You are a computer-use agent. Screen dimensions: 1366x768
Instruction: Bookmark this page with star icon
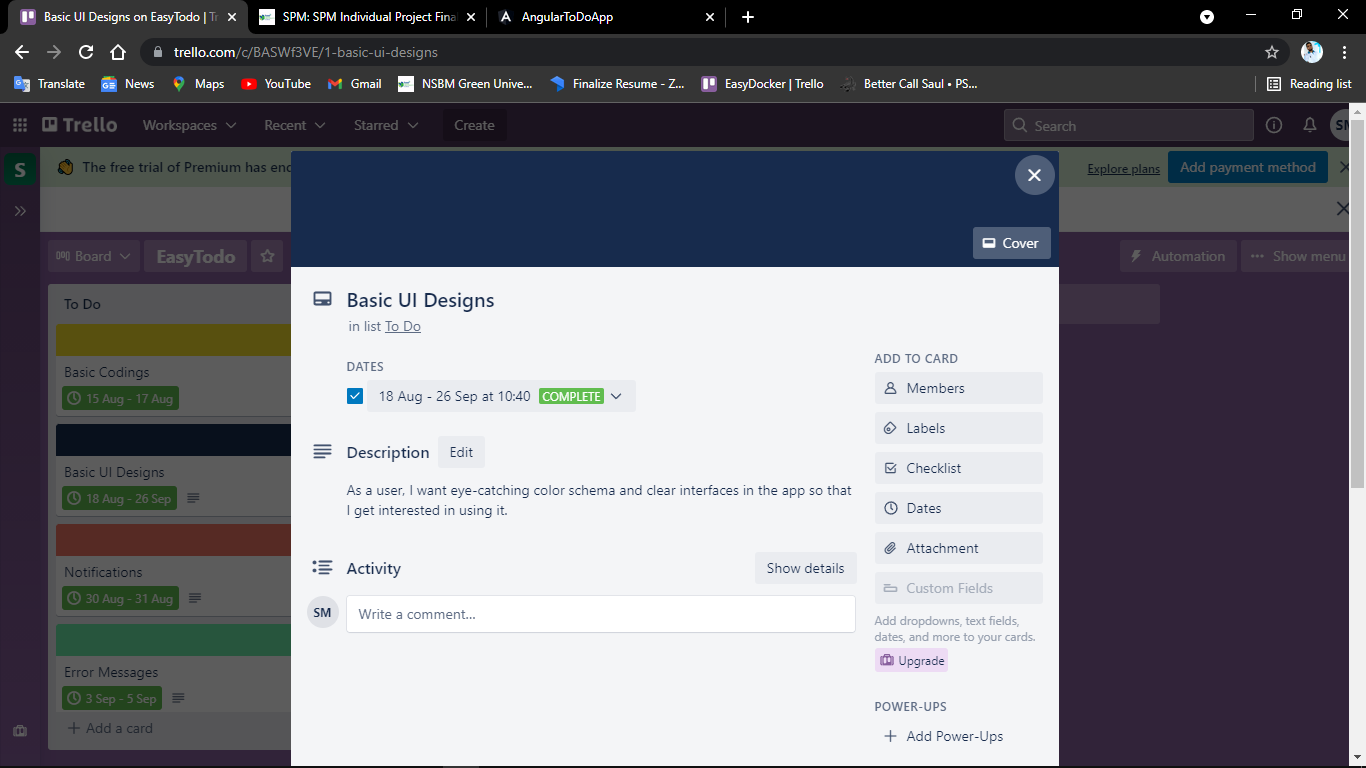tap(1272, 52)
